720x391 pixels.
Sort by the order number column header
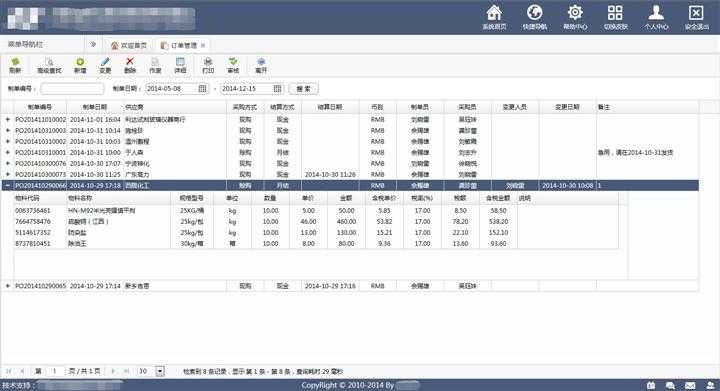pos(40,107)
